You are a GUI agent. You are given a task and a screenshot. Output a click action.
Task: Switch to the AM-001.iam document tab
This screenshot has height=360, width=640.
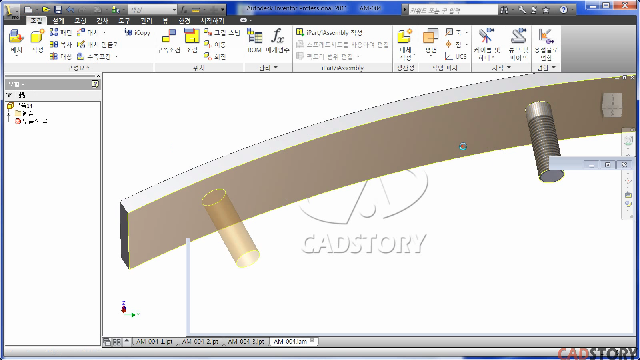[x=290, y=342]
